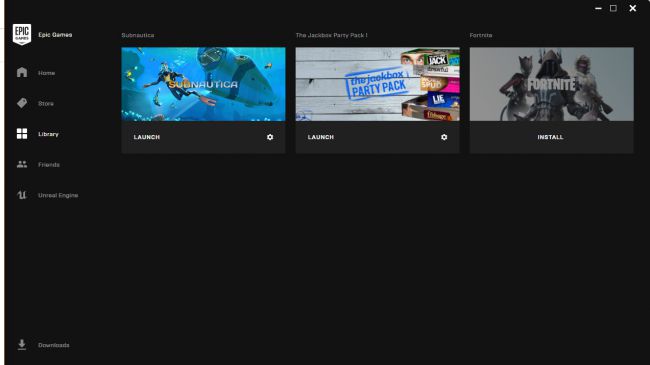Click the Jackbox Party Pack cover thumbnail

click(377, 84)
